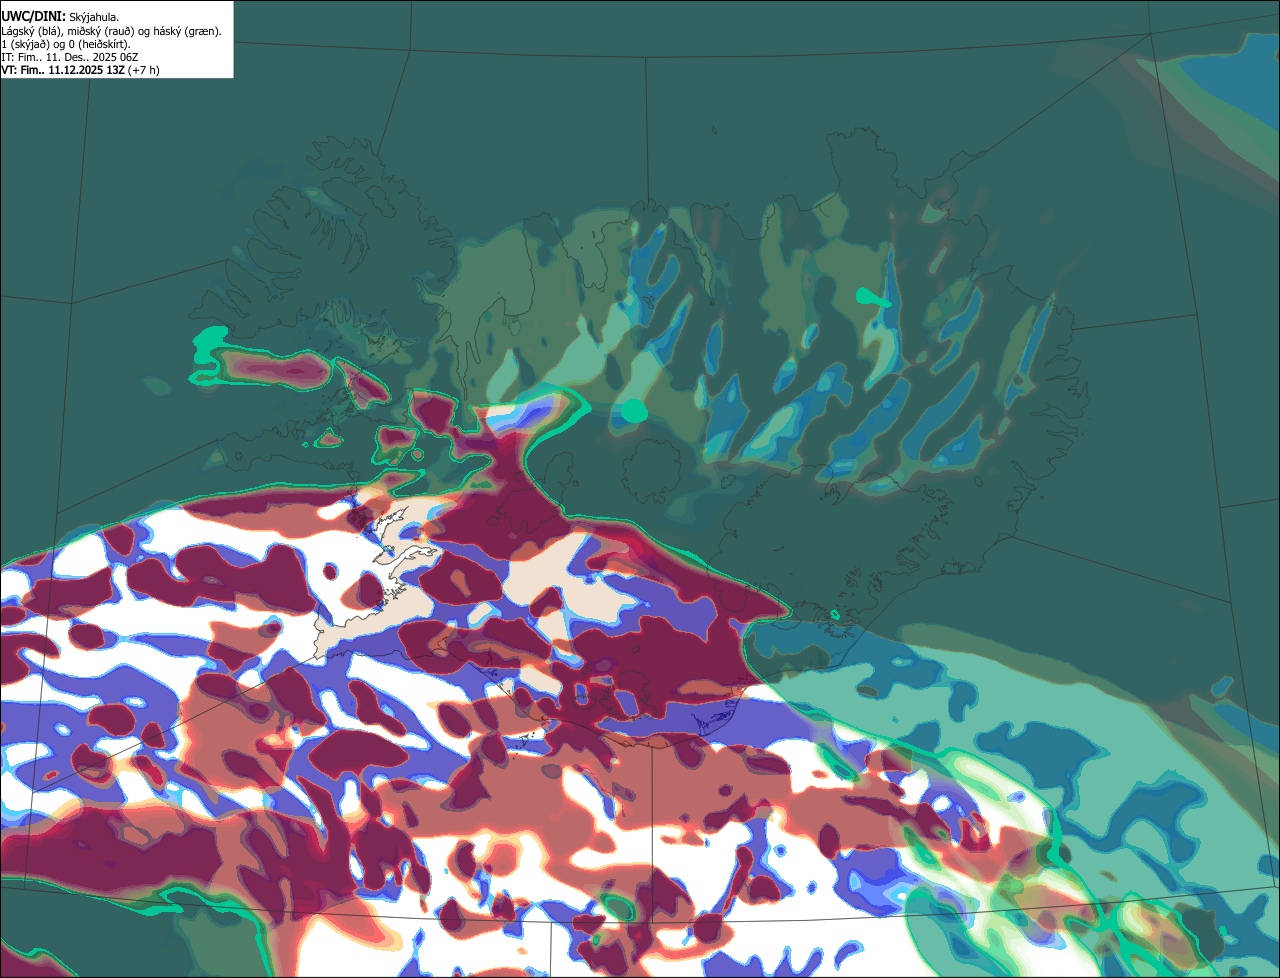Click the 'Lágský (blá), miðský (rauð)' legend line
Viewport: 1280px width, 978px height.
[x=112, y=31]
